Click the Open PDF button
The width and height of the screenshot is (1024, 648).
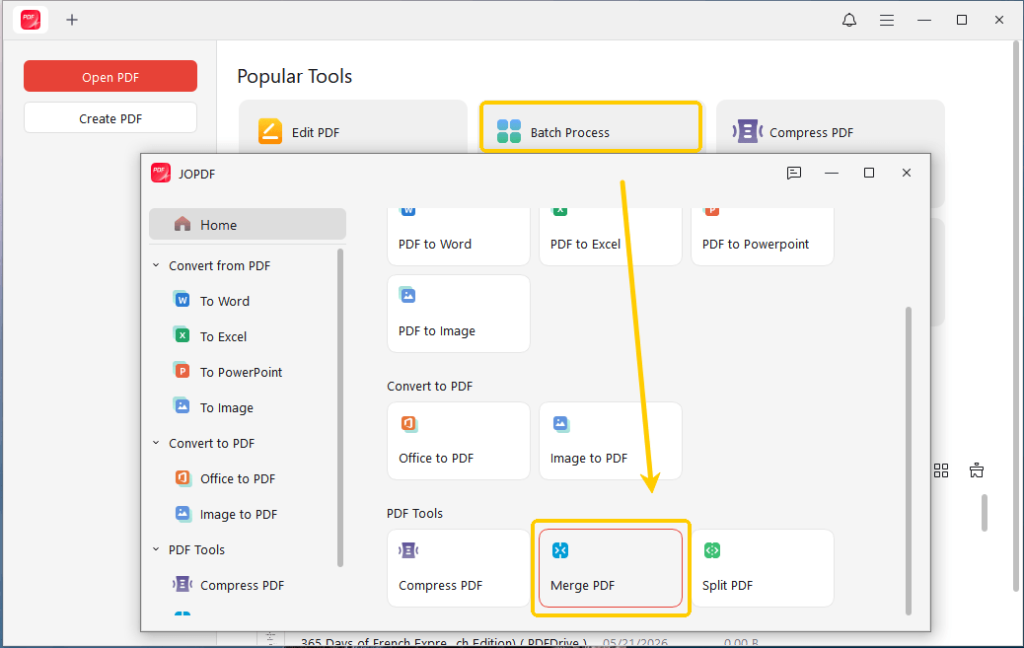point(110,76)
